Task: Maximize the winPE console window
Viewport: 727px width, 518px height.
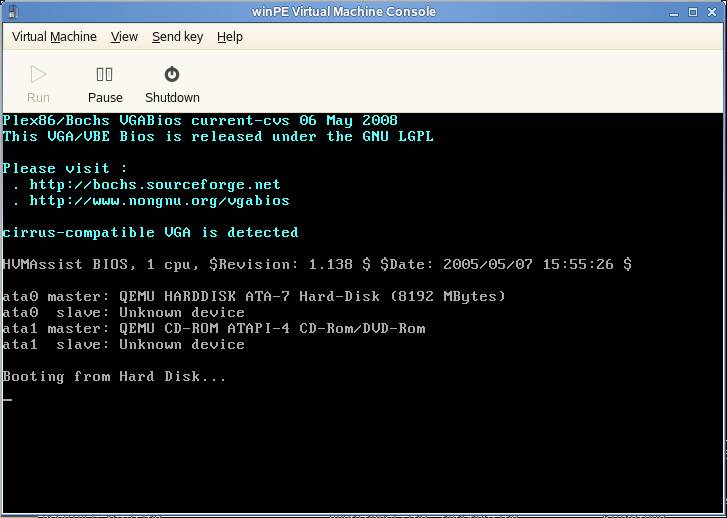Action: click(692, 11)
